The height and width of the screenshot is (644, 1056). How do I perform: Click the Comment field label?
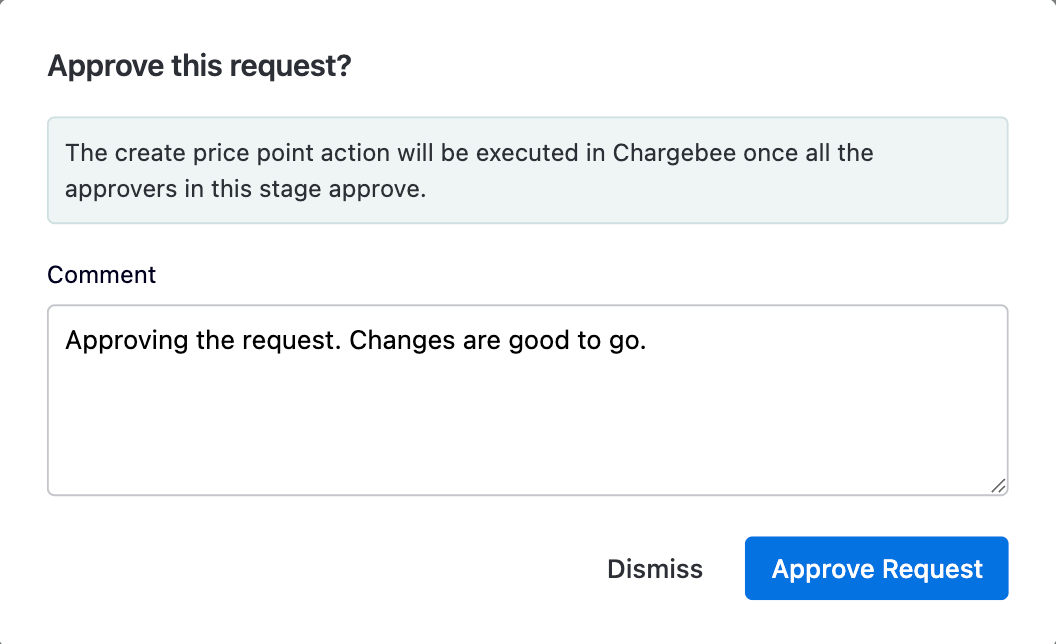pyautogui.click(x=102, y=275)
